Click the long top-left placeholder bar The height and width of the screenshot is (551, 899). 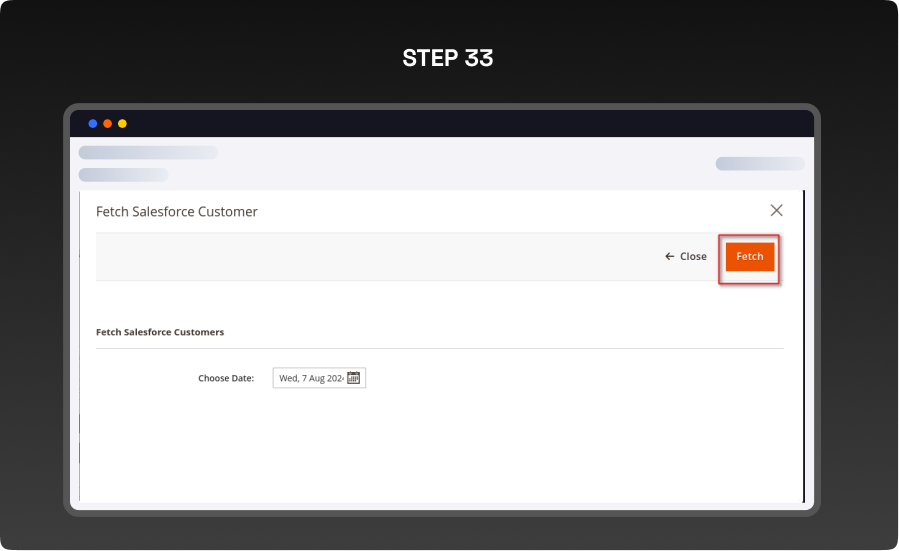click(148, 153)
